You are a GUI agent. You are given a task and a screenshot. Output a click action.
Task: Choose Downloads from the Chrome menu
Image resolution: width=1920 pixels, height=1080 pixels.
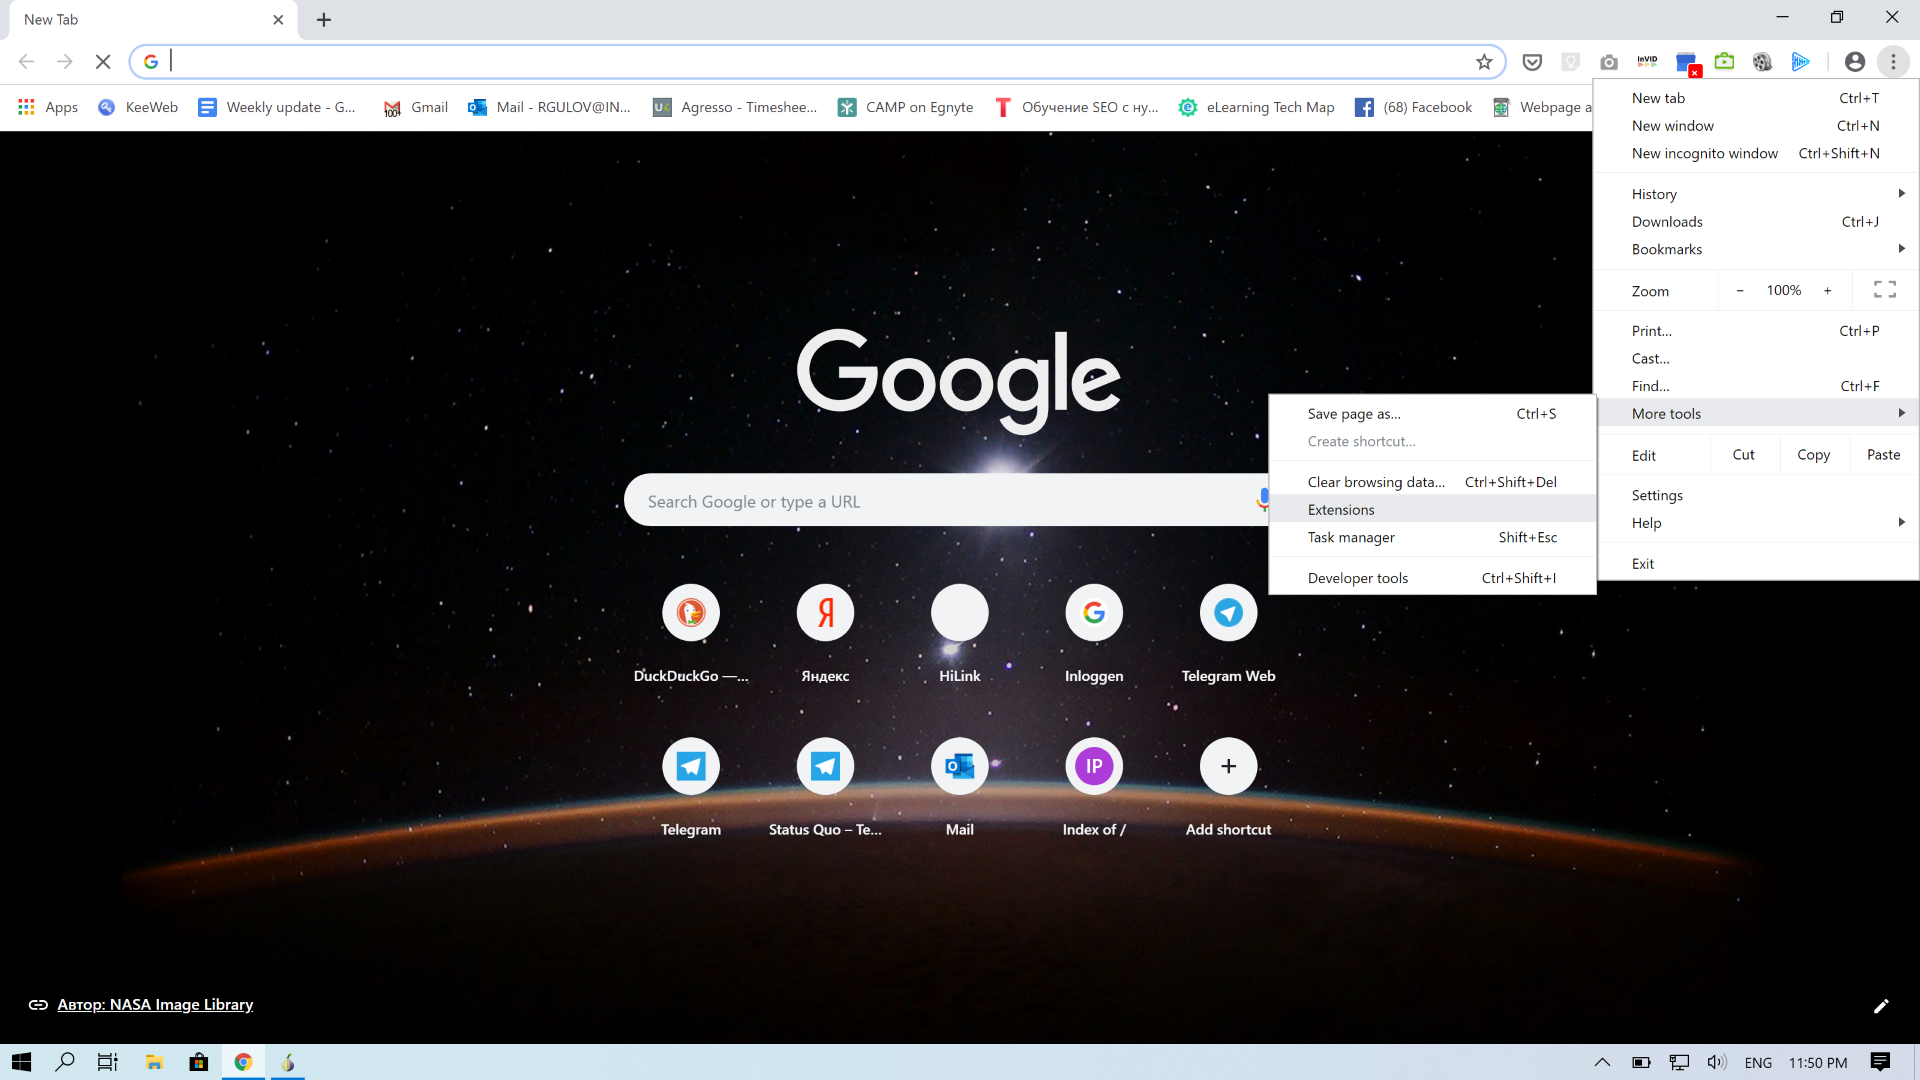pyautogui.click(x=1758, y=222)
